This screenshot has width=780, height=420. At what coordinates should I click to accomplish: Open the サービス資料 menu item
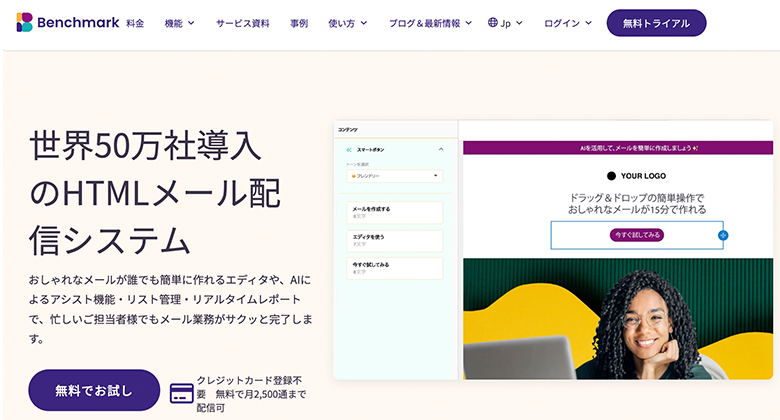pyautogui.click(x=243, y=22)
